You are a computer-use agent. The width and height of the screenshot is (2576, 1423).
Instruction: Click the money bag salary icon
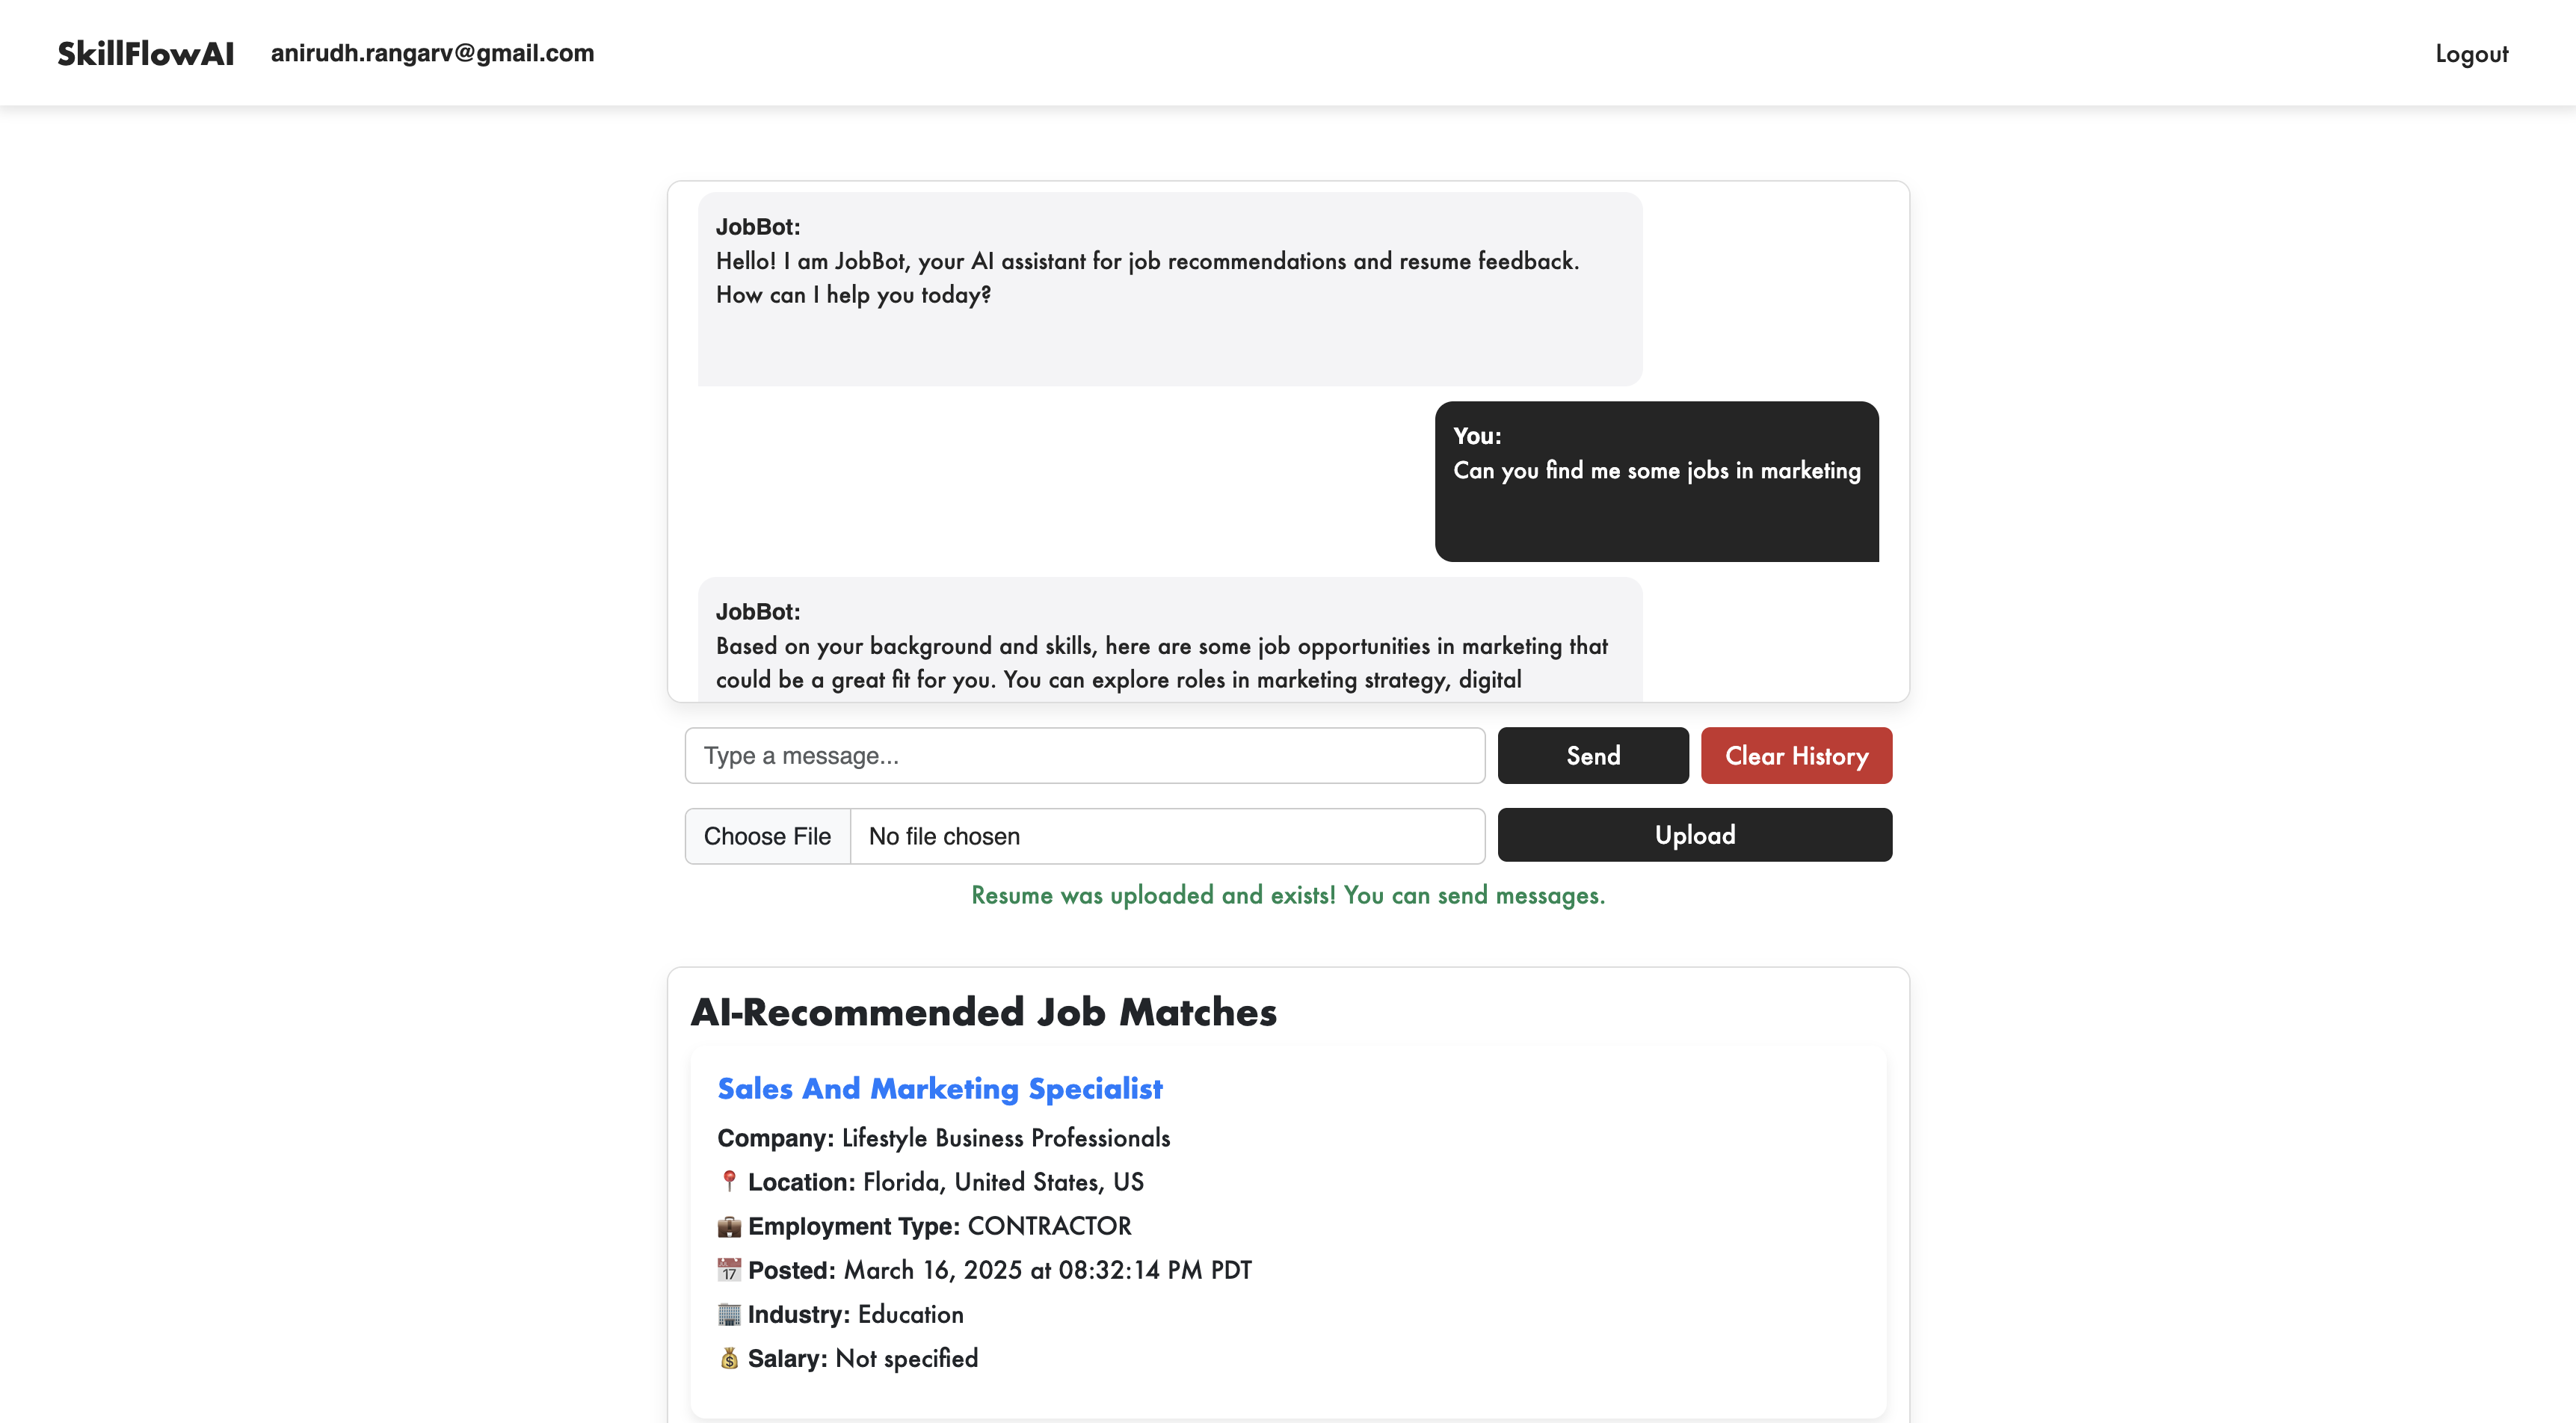tap(729, 1358)
